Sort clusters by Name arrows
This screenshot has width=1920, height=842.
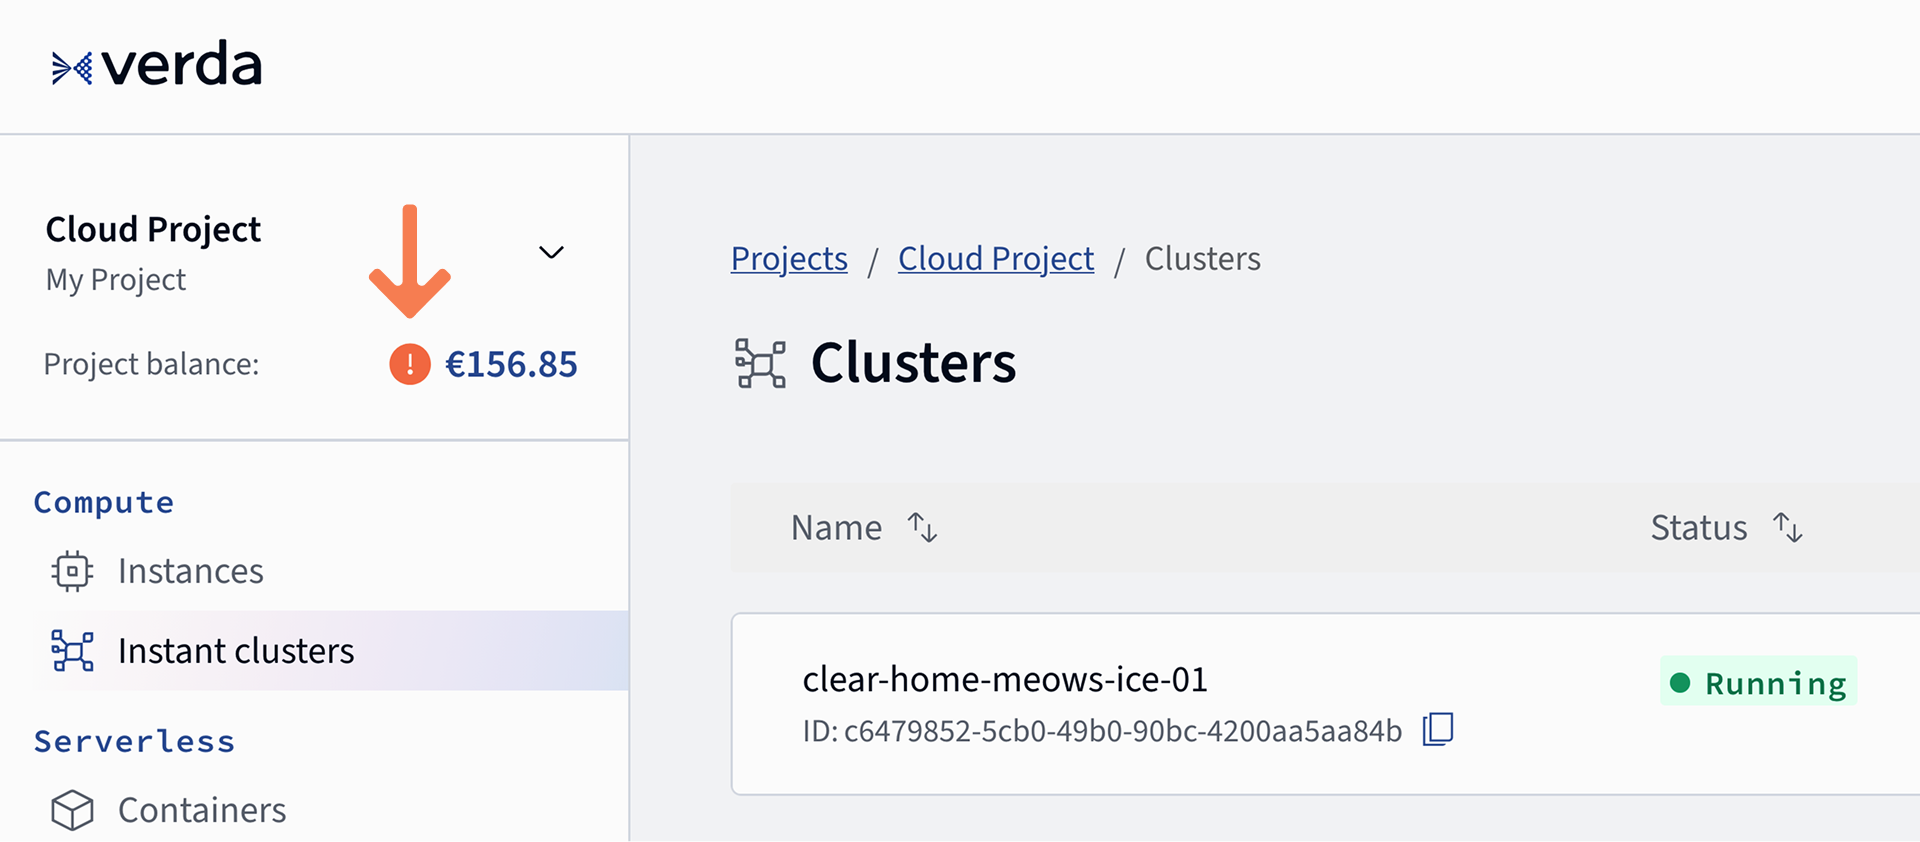[922, 527]
